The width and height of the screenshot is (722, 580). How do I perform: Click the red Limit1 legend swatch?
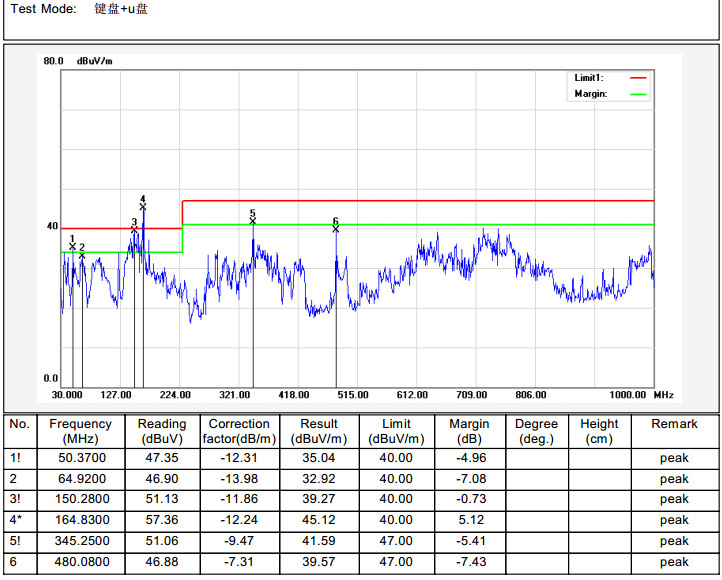coord(638,78)
